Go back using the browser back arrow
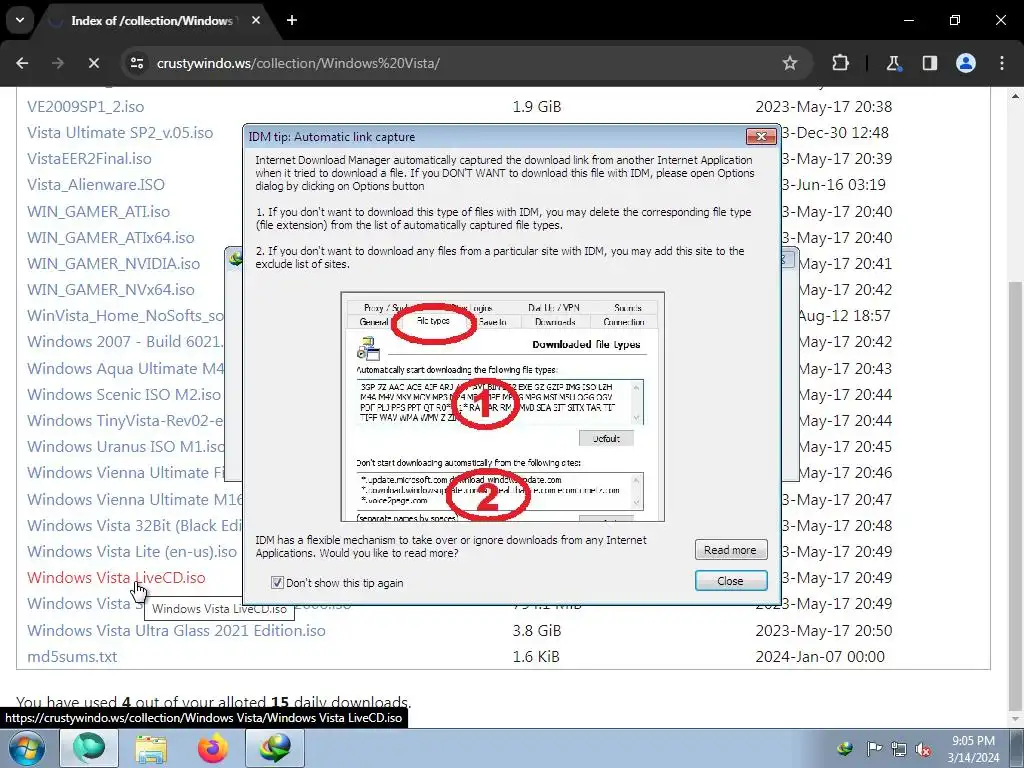 pos(22,63)
